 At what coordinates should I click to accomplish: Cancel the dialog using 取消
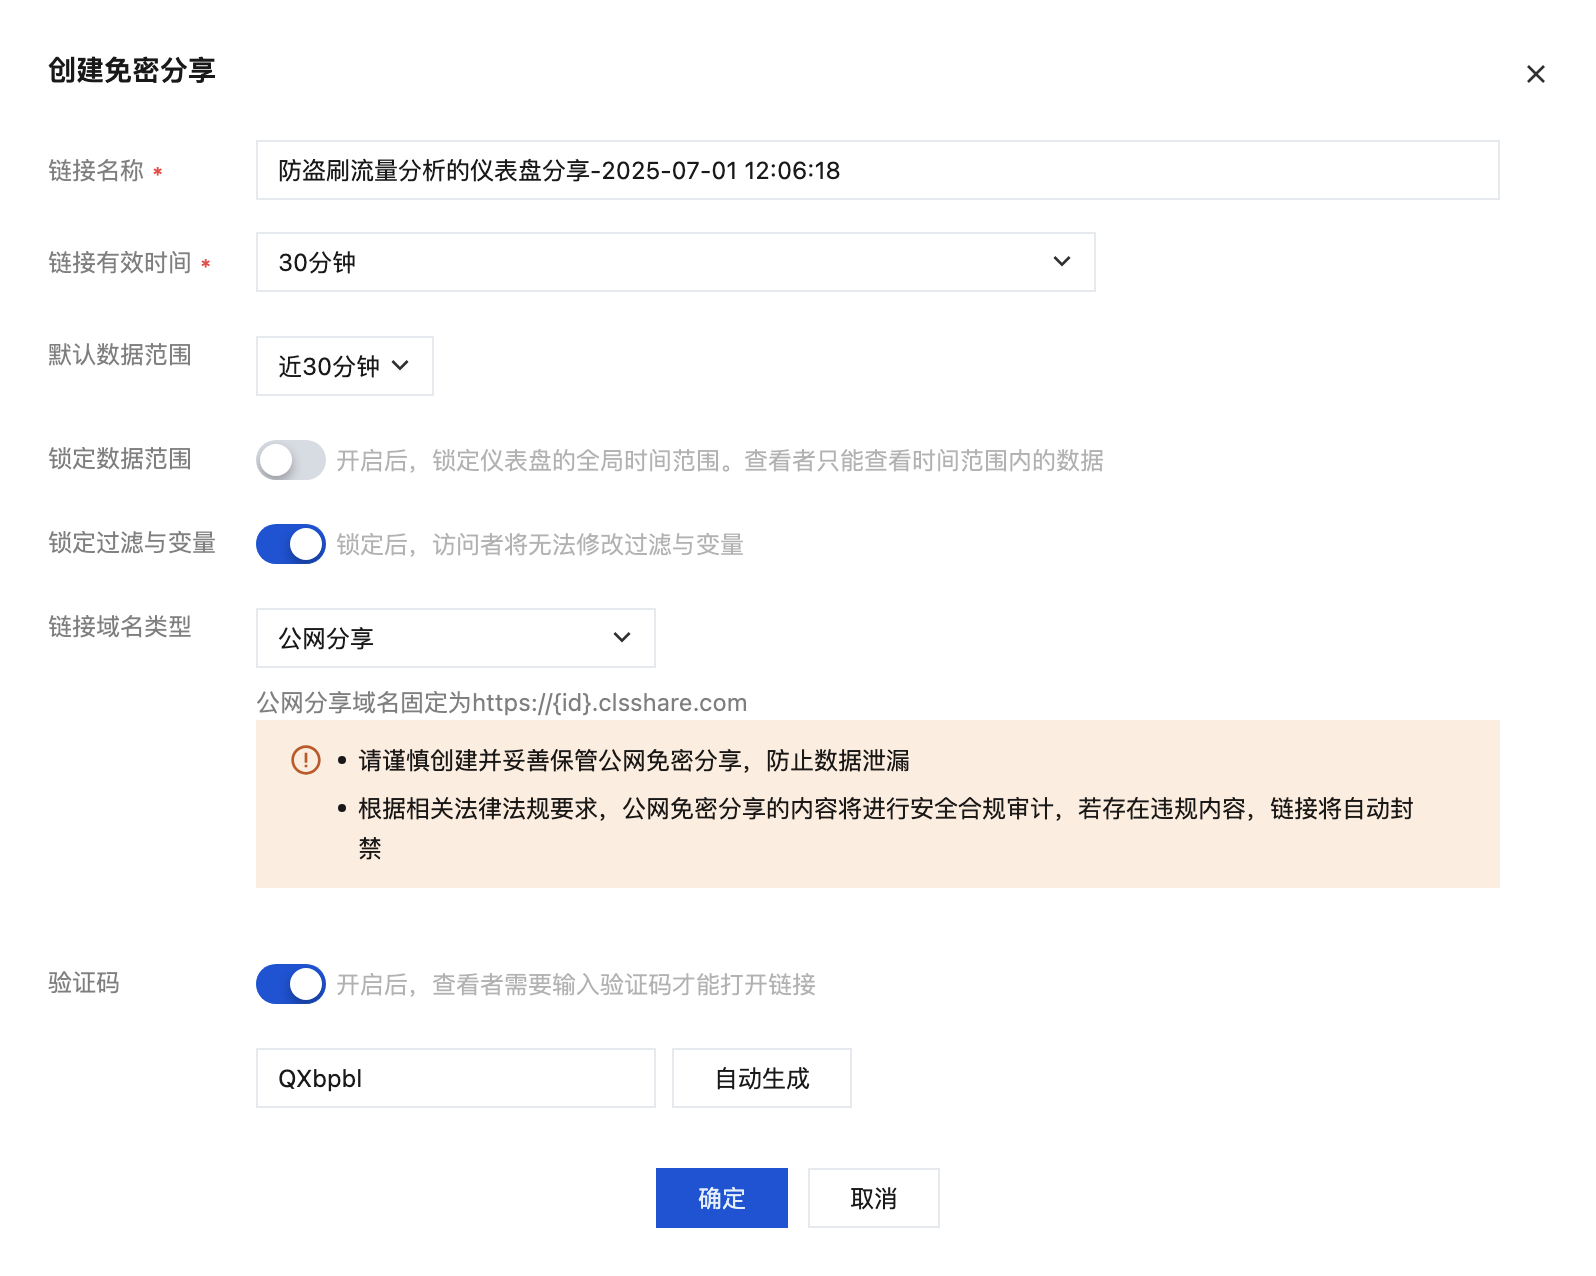tap(873, 1198)
